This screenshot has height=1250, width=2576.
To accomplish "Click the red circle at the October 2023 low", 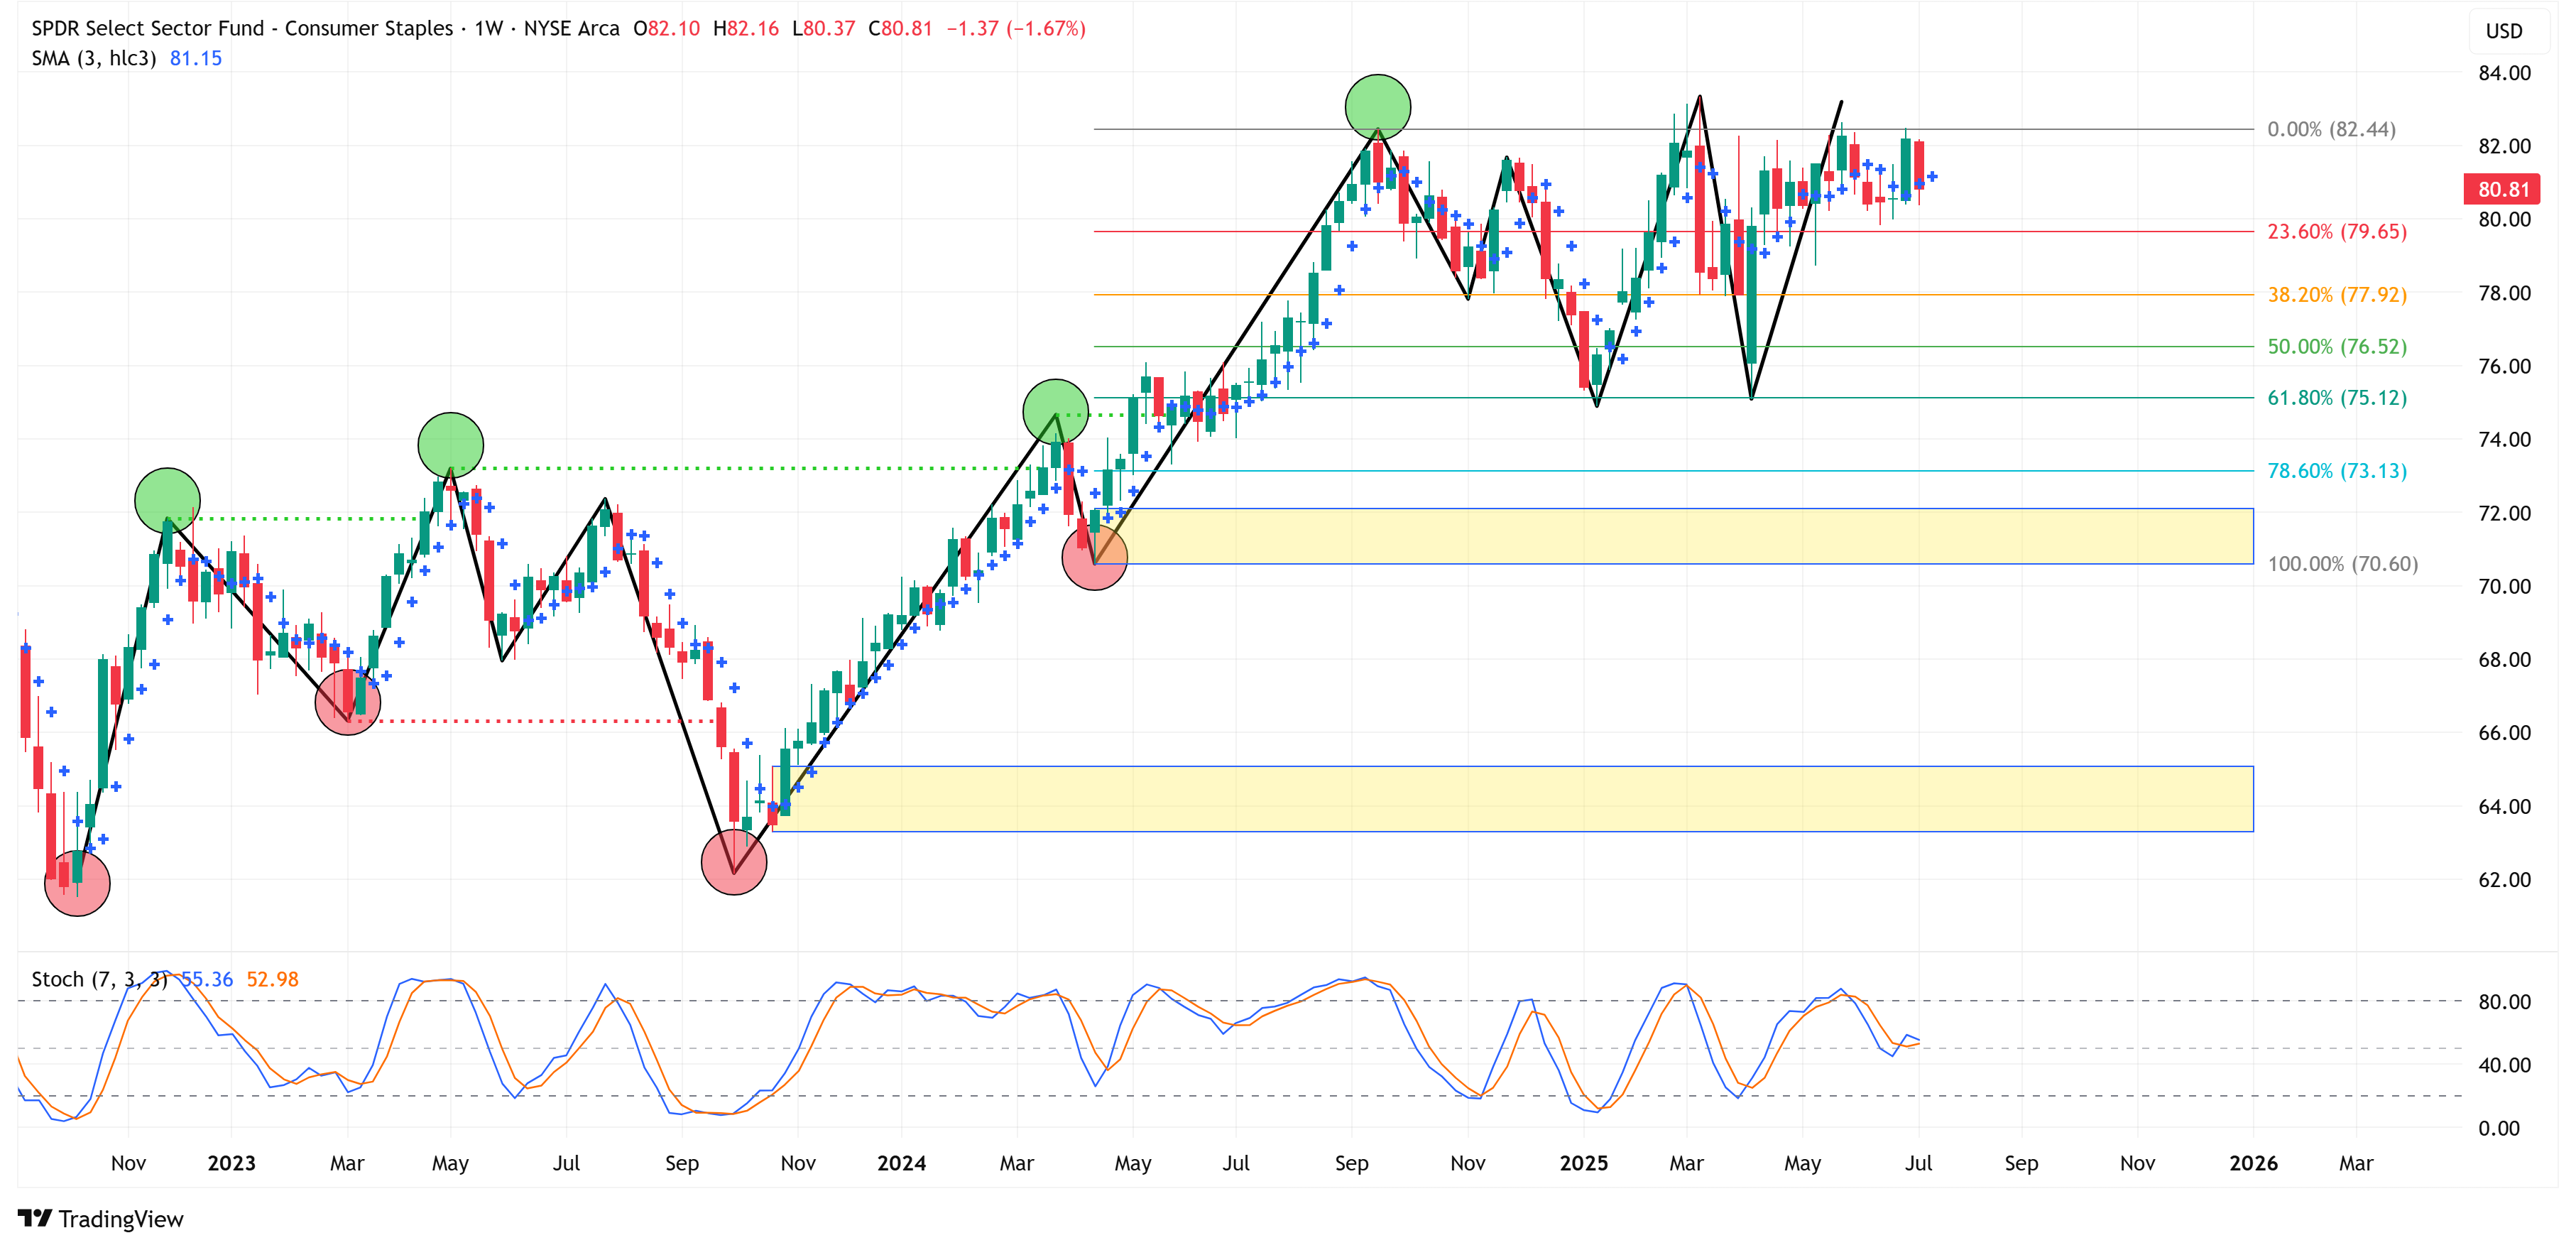I will click(x=734, y=861).
